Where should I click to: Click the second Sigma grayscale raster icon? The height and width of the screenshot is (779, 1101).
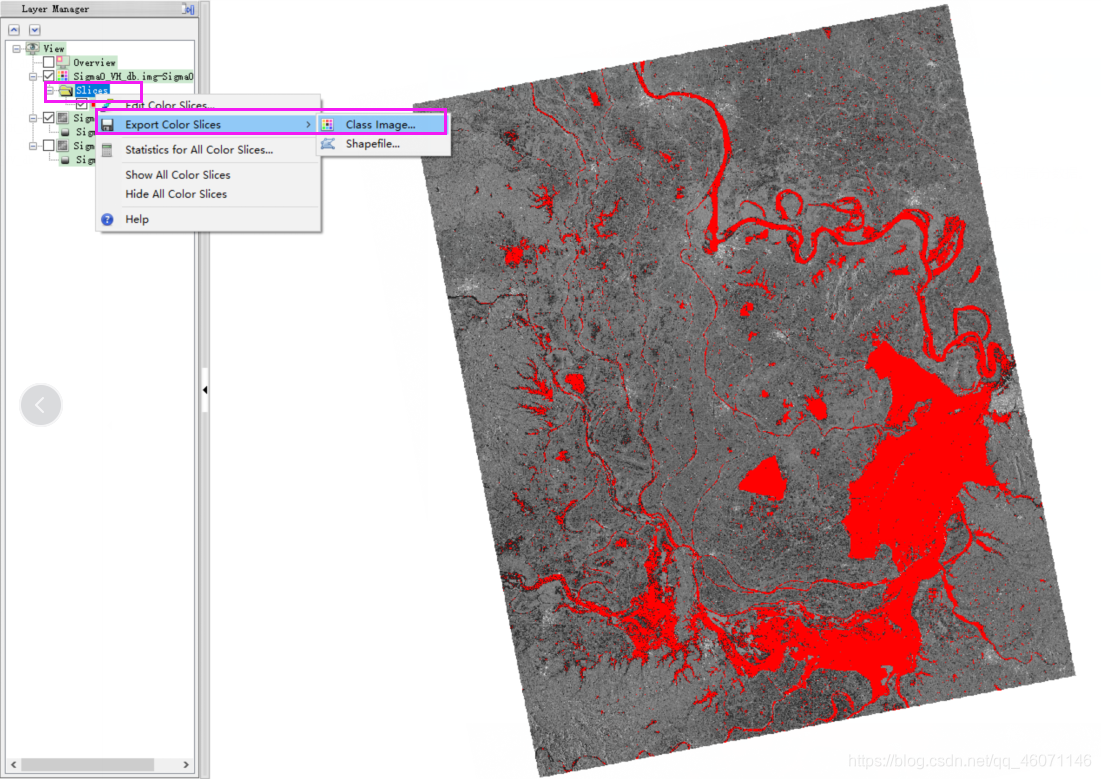point(63,117)
